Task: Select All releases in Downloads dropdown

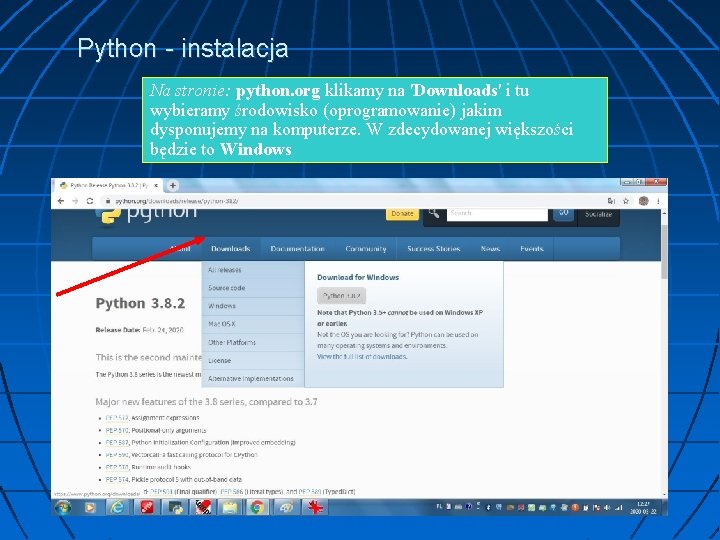Action: tap(253, 270)
